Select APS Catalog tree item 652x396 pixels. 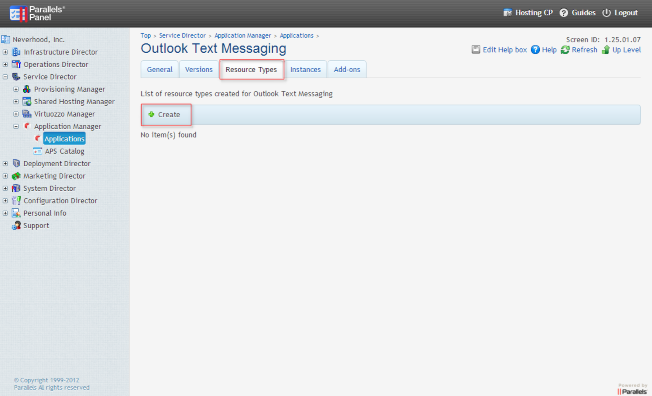coord(64,151)
